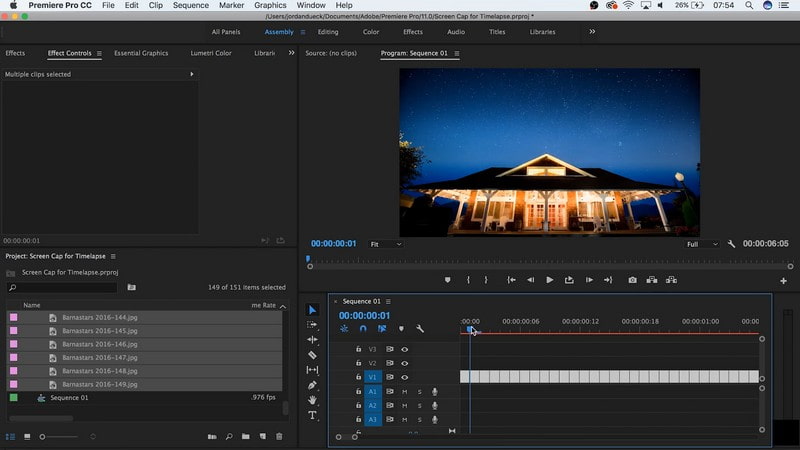Select the Type tool

pos(312,415)
